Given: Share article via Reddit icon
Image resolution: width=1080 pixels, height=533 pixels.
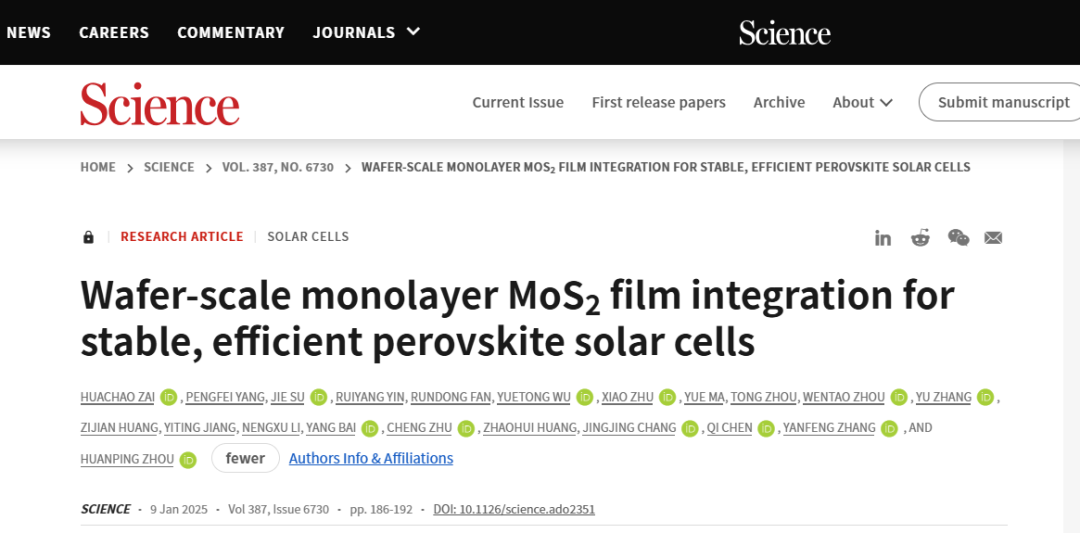Looking at the screenshot, I should 920,237.
